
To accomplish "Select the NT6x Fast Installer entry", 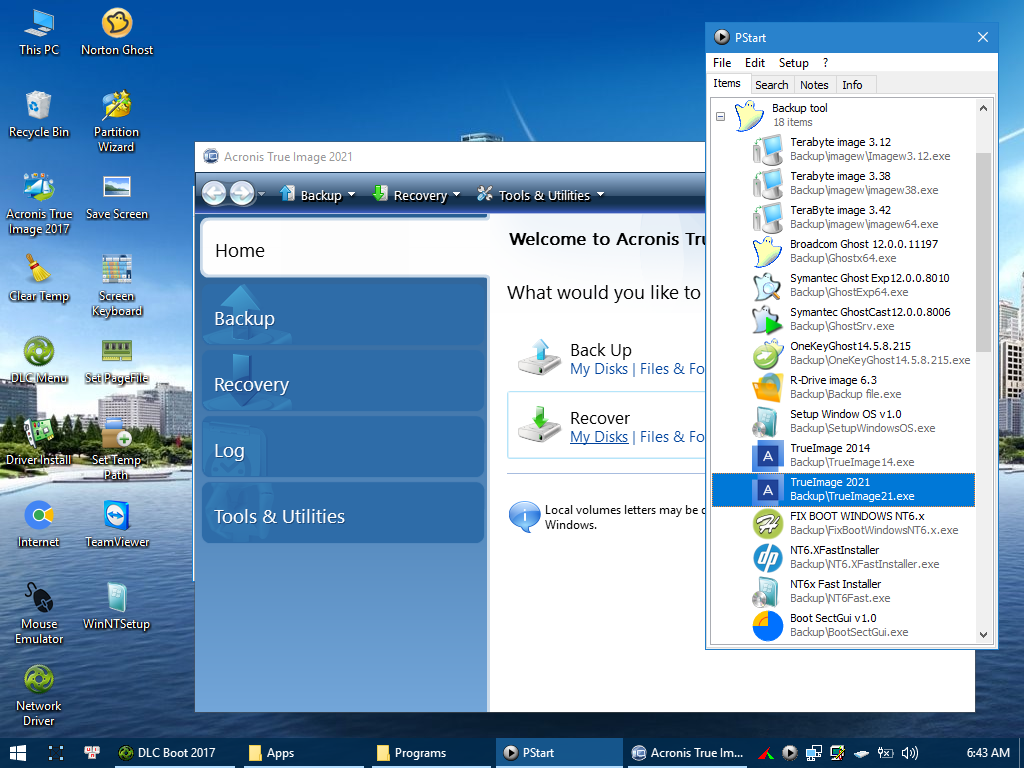I will [x=843, y=591].
